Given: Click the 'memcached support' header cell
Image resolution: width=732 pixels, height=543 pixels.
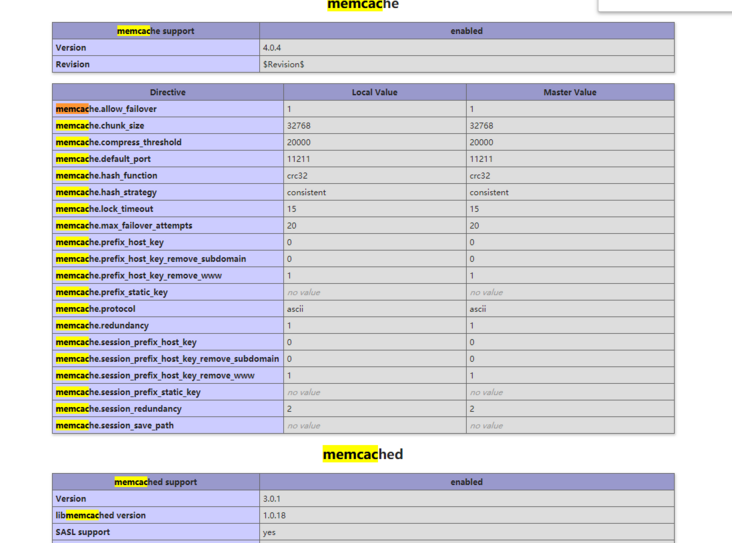Looking at the screenshot, I should click(155, 482).
